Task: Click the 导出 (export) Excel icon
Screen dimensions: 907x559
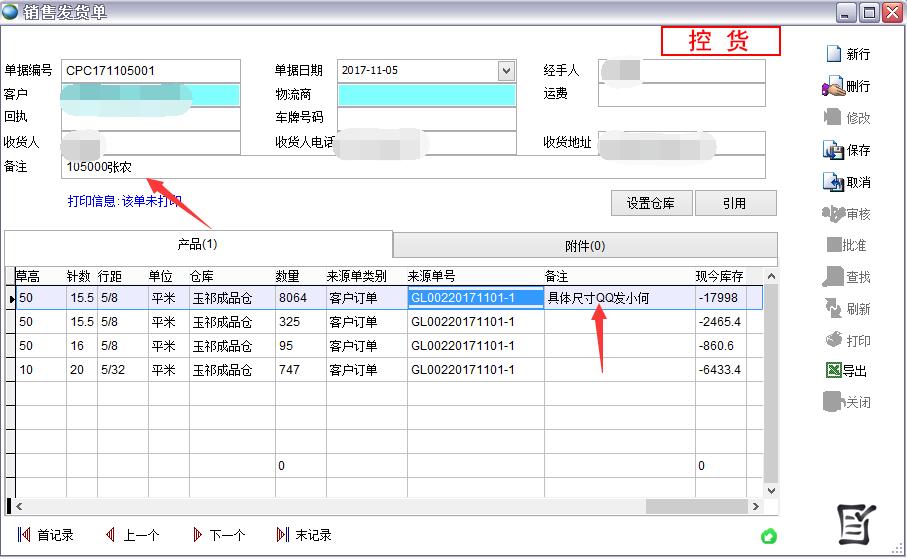Action: point(832,370)
